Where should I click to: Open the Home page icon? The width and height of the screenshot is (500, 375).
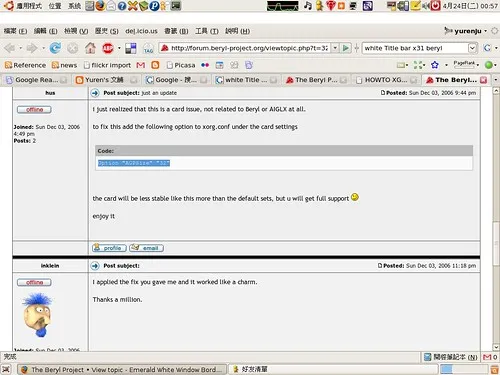point(90,48)
